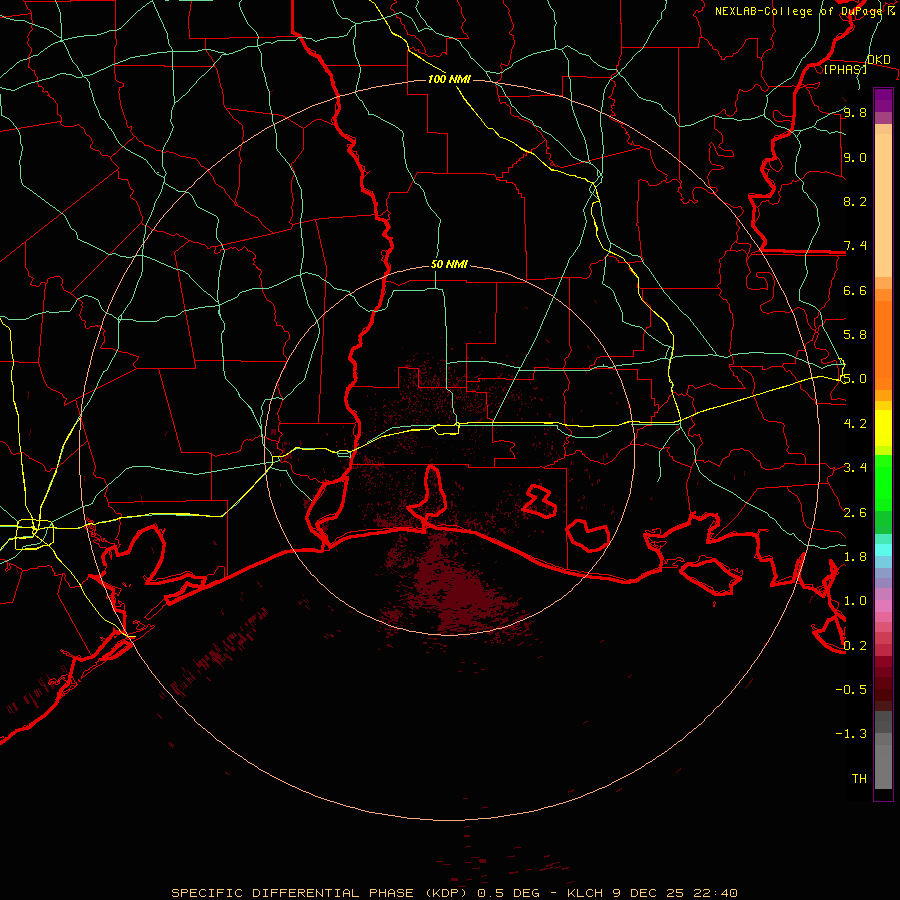Click the 9.0 value on the color scale

(855, 157)
